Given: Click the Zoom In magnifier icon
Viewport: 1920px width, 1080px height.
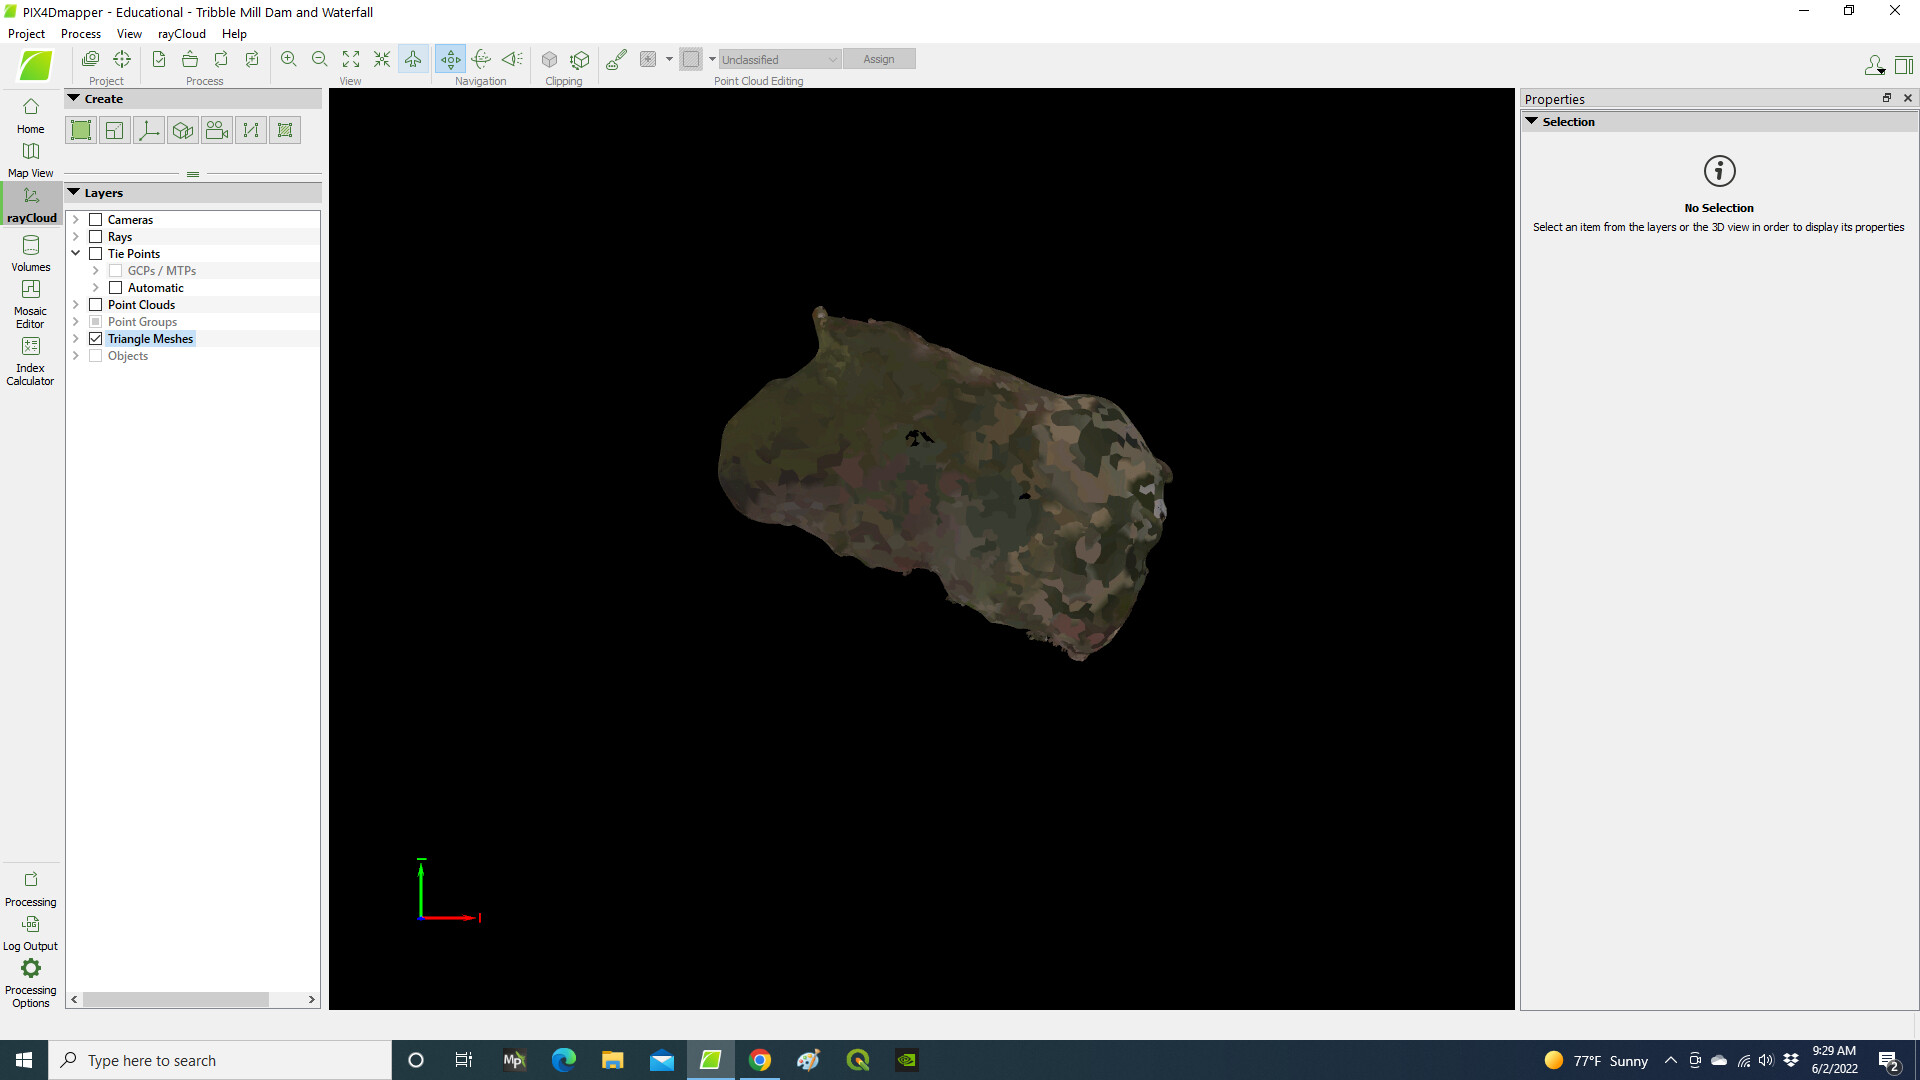Looking at the screenshot, I should click(288, 59).
